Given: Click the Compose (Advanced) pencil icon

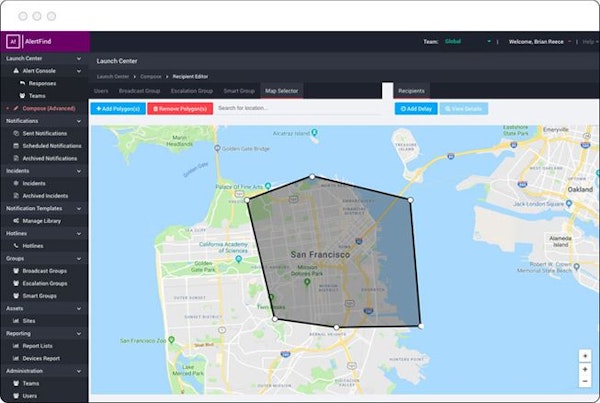Looking at the screenshot, I should (x=16, y=108).
